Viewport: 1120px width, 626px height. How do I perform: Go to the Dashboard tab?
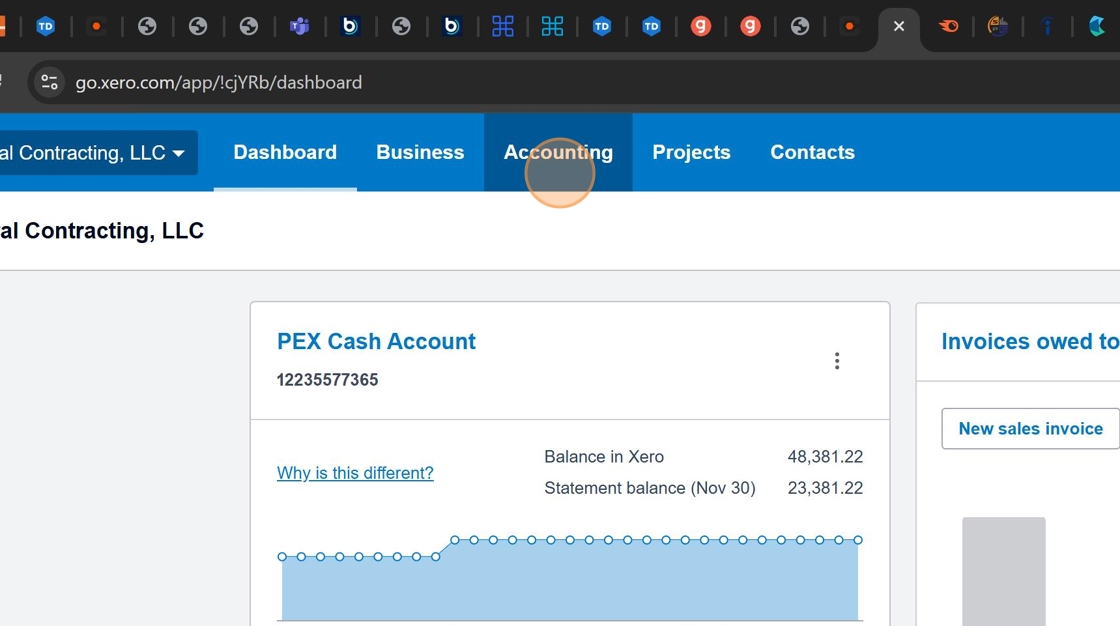[x=285, y=152]
